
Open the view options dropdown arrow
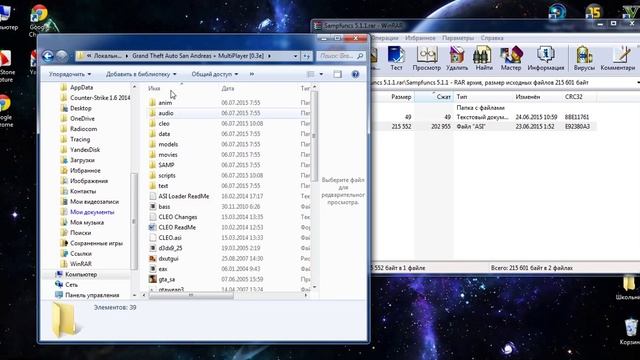coord(321,74)
